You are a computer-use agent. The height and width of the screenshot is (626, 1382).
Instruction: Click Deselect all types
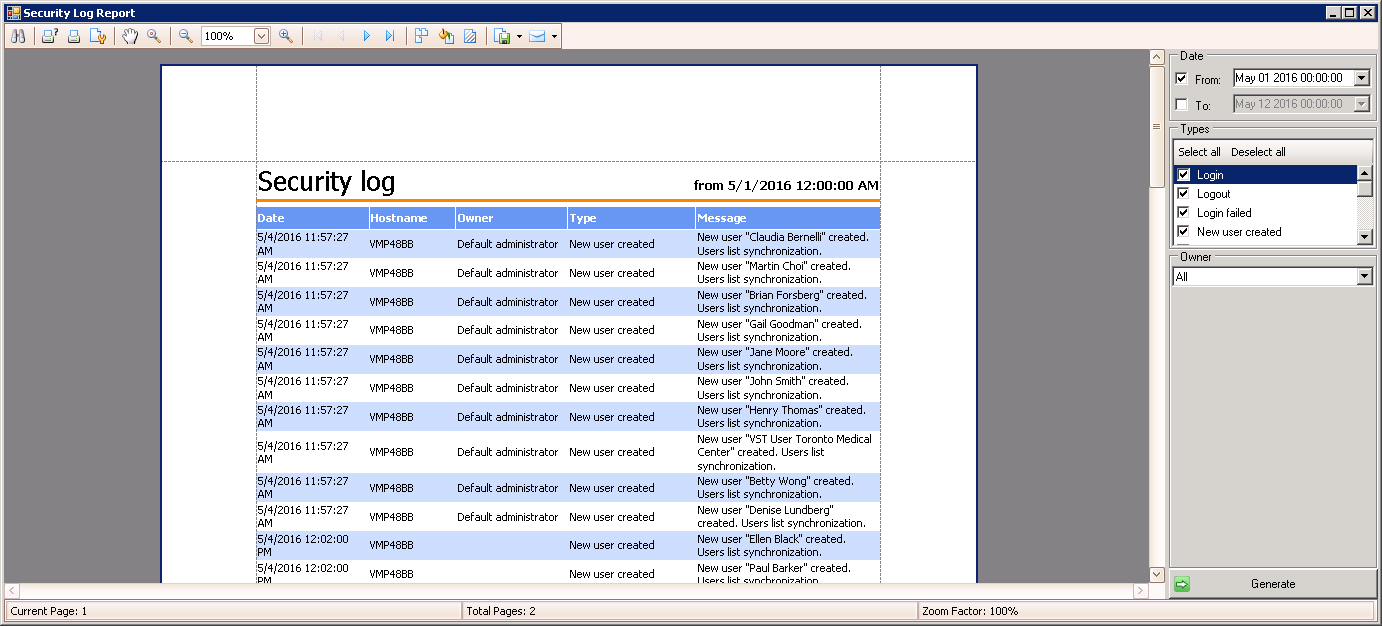[1258, 152]
